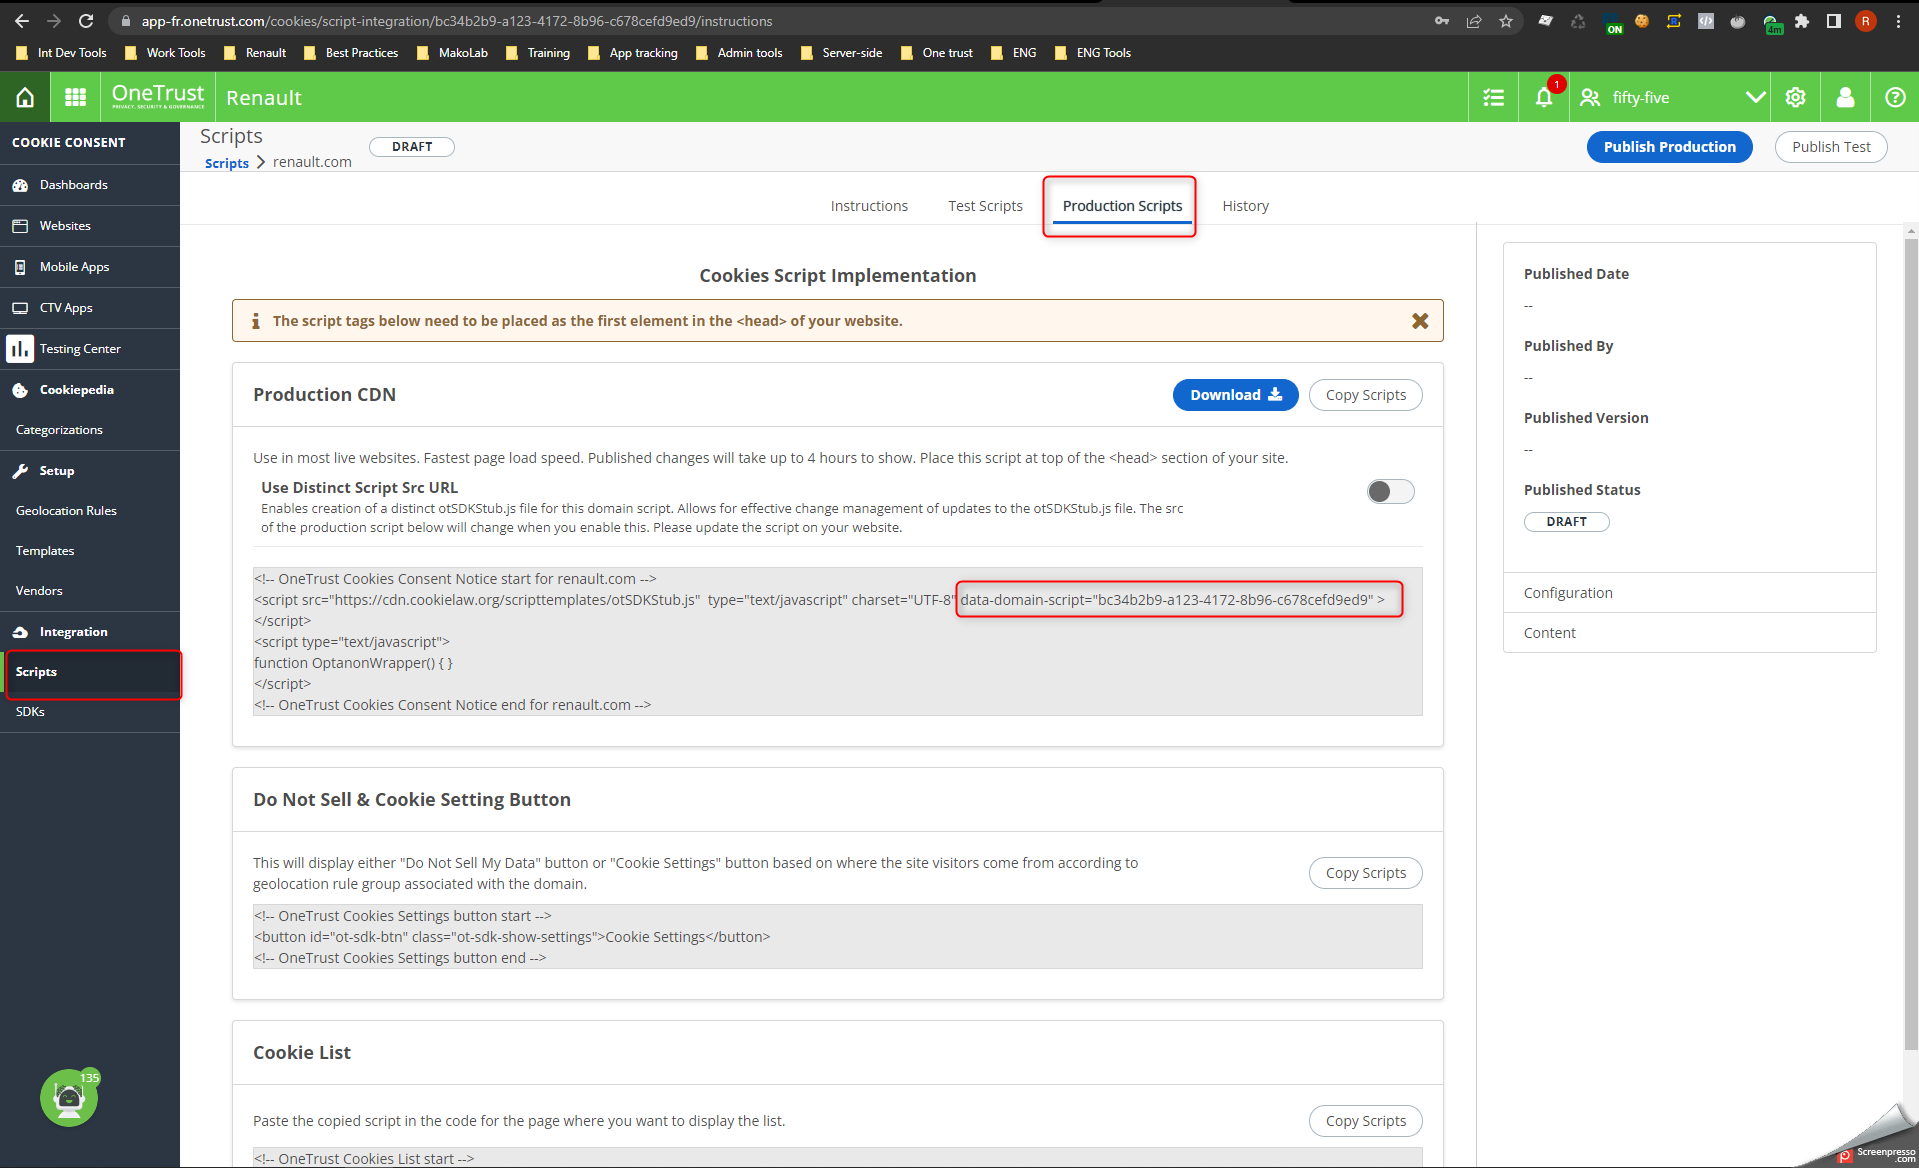Open Mobile Apps in the sidebar
The height and width of the screenshot is (1168, 1919).
click(x=90, y=267)
